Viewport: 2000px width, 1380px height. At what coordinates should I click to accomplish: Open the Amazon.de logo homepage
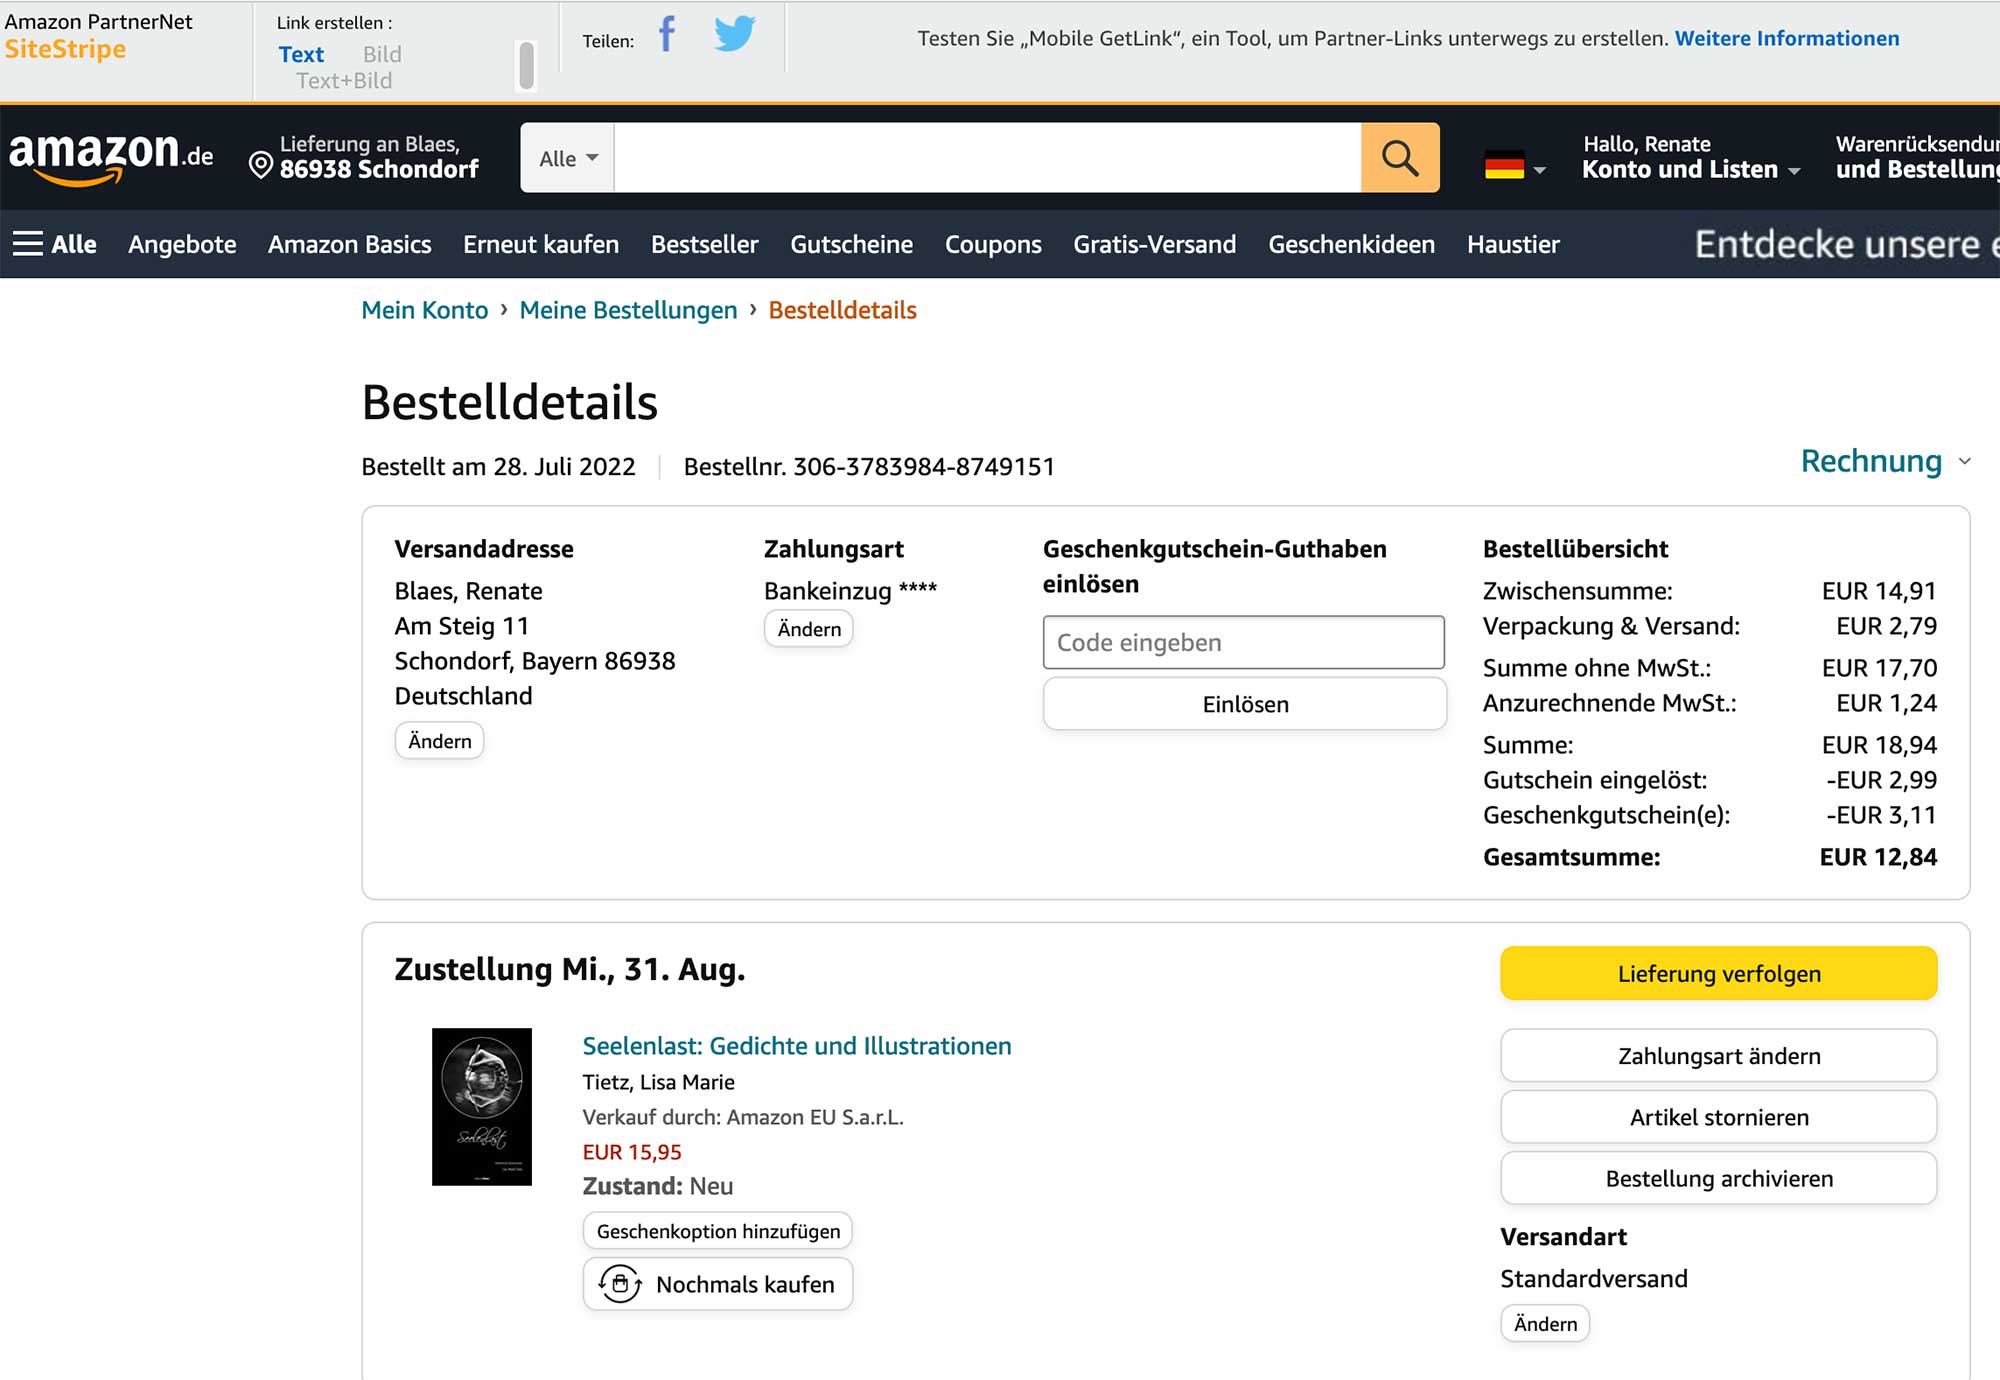tap(111, 158)
